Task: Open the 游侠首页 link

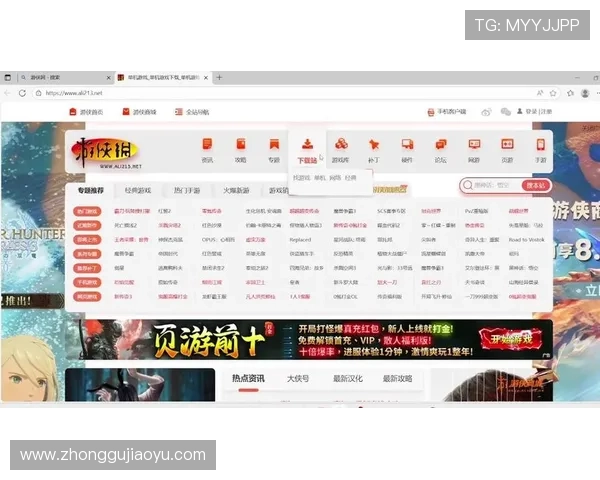Action: point(86,112)
